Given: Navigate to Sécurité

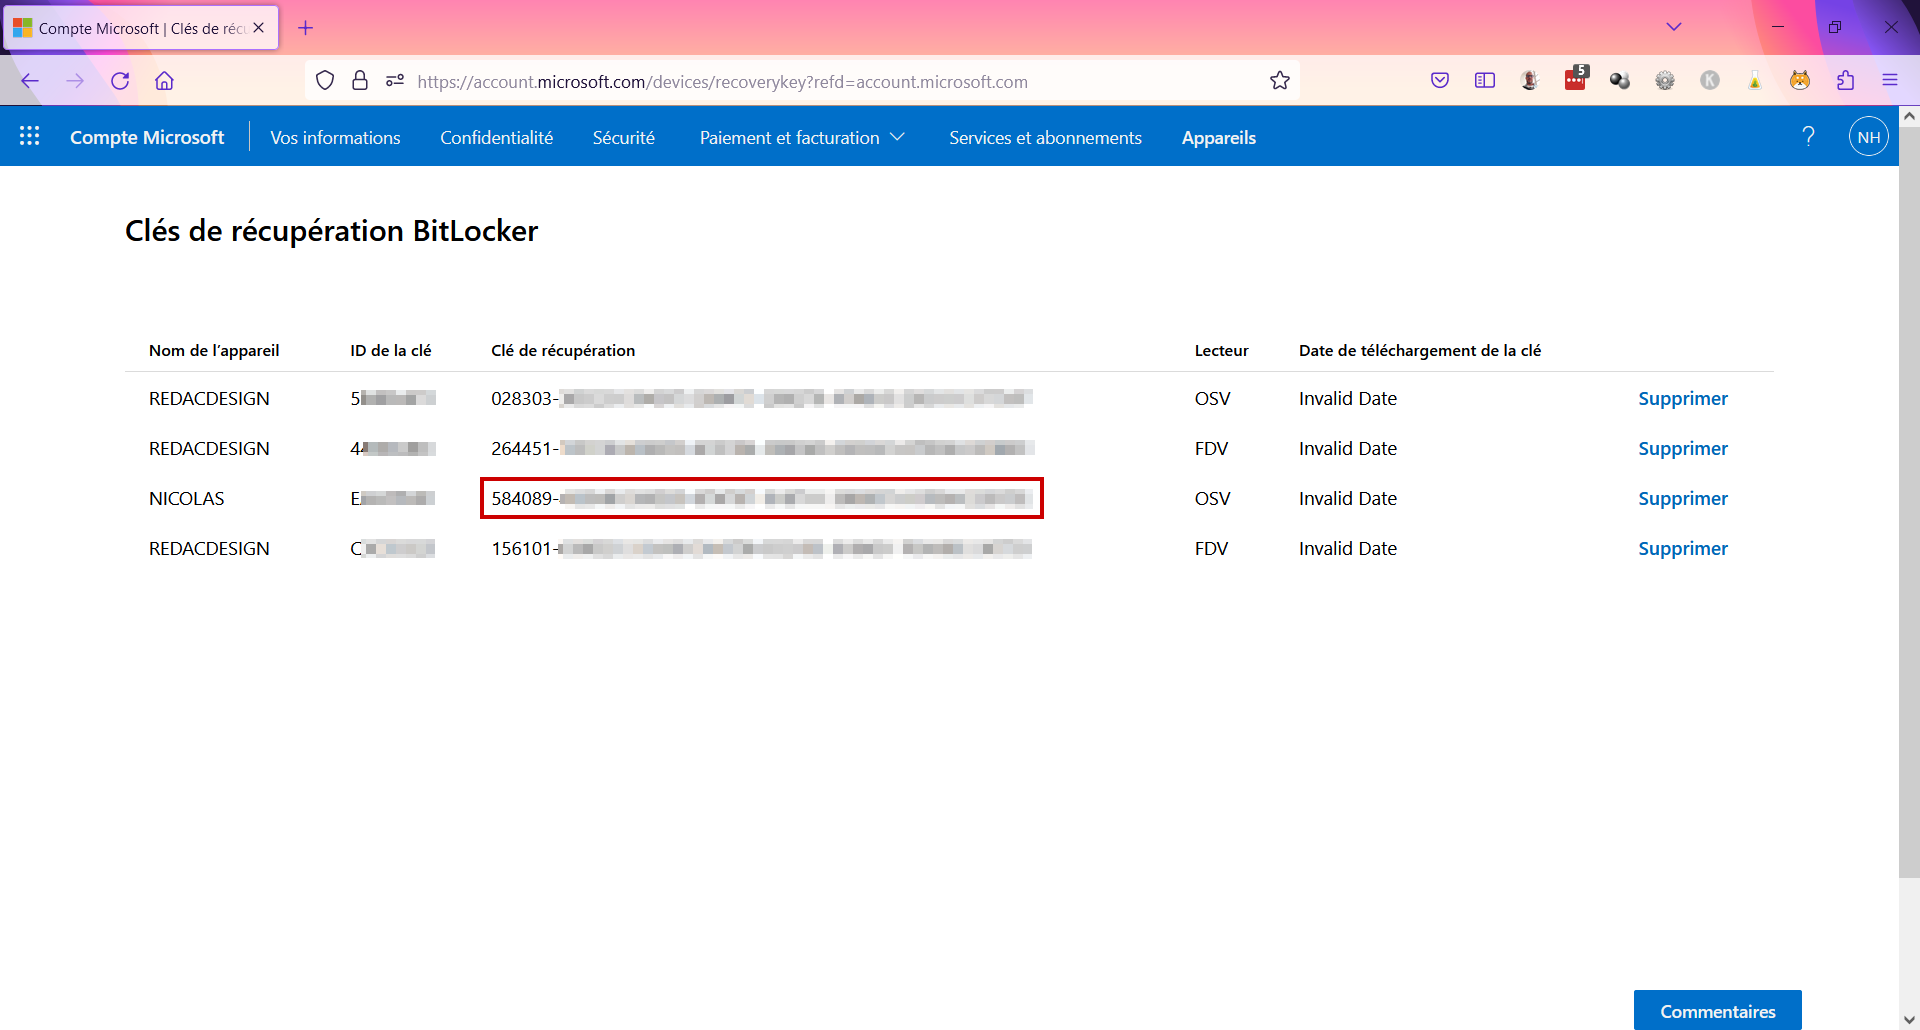Looking at the screenshot, I should pos(624,137).
